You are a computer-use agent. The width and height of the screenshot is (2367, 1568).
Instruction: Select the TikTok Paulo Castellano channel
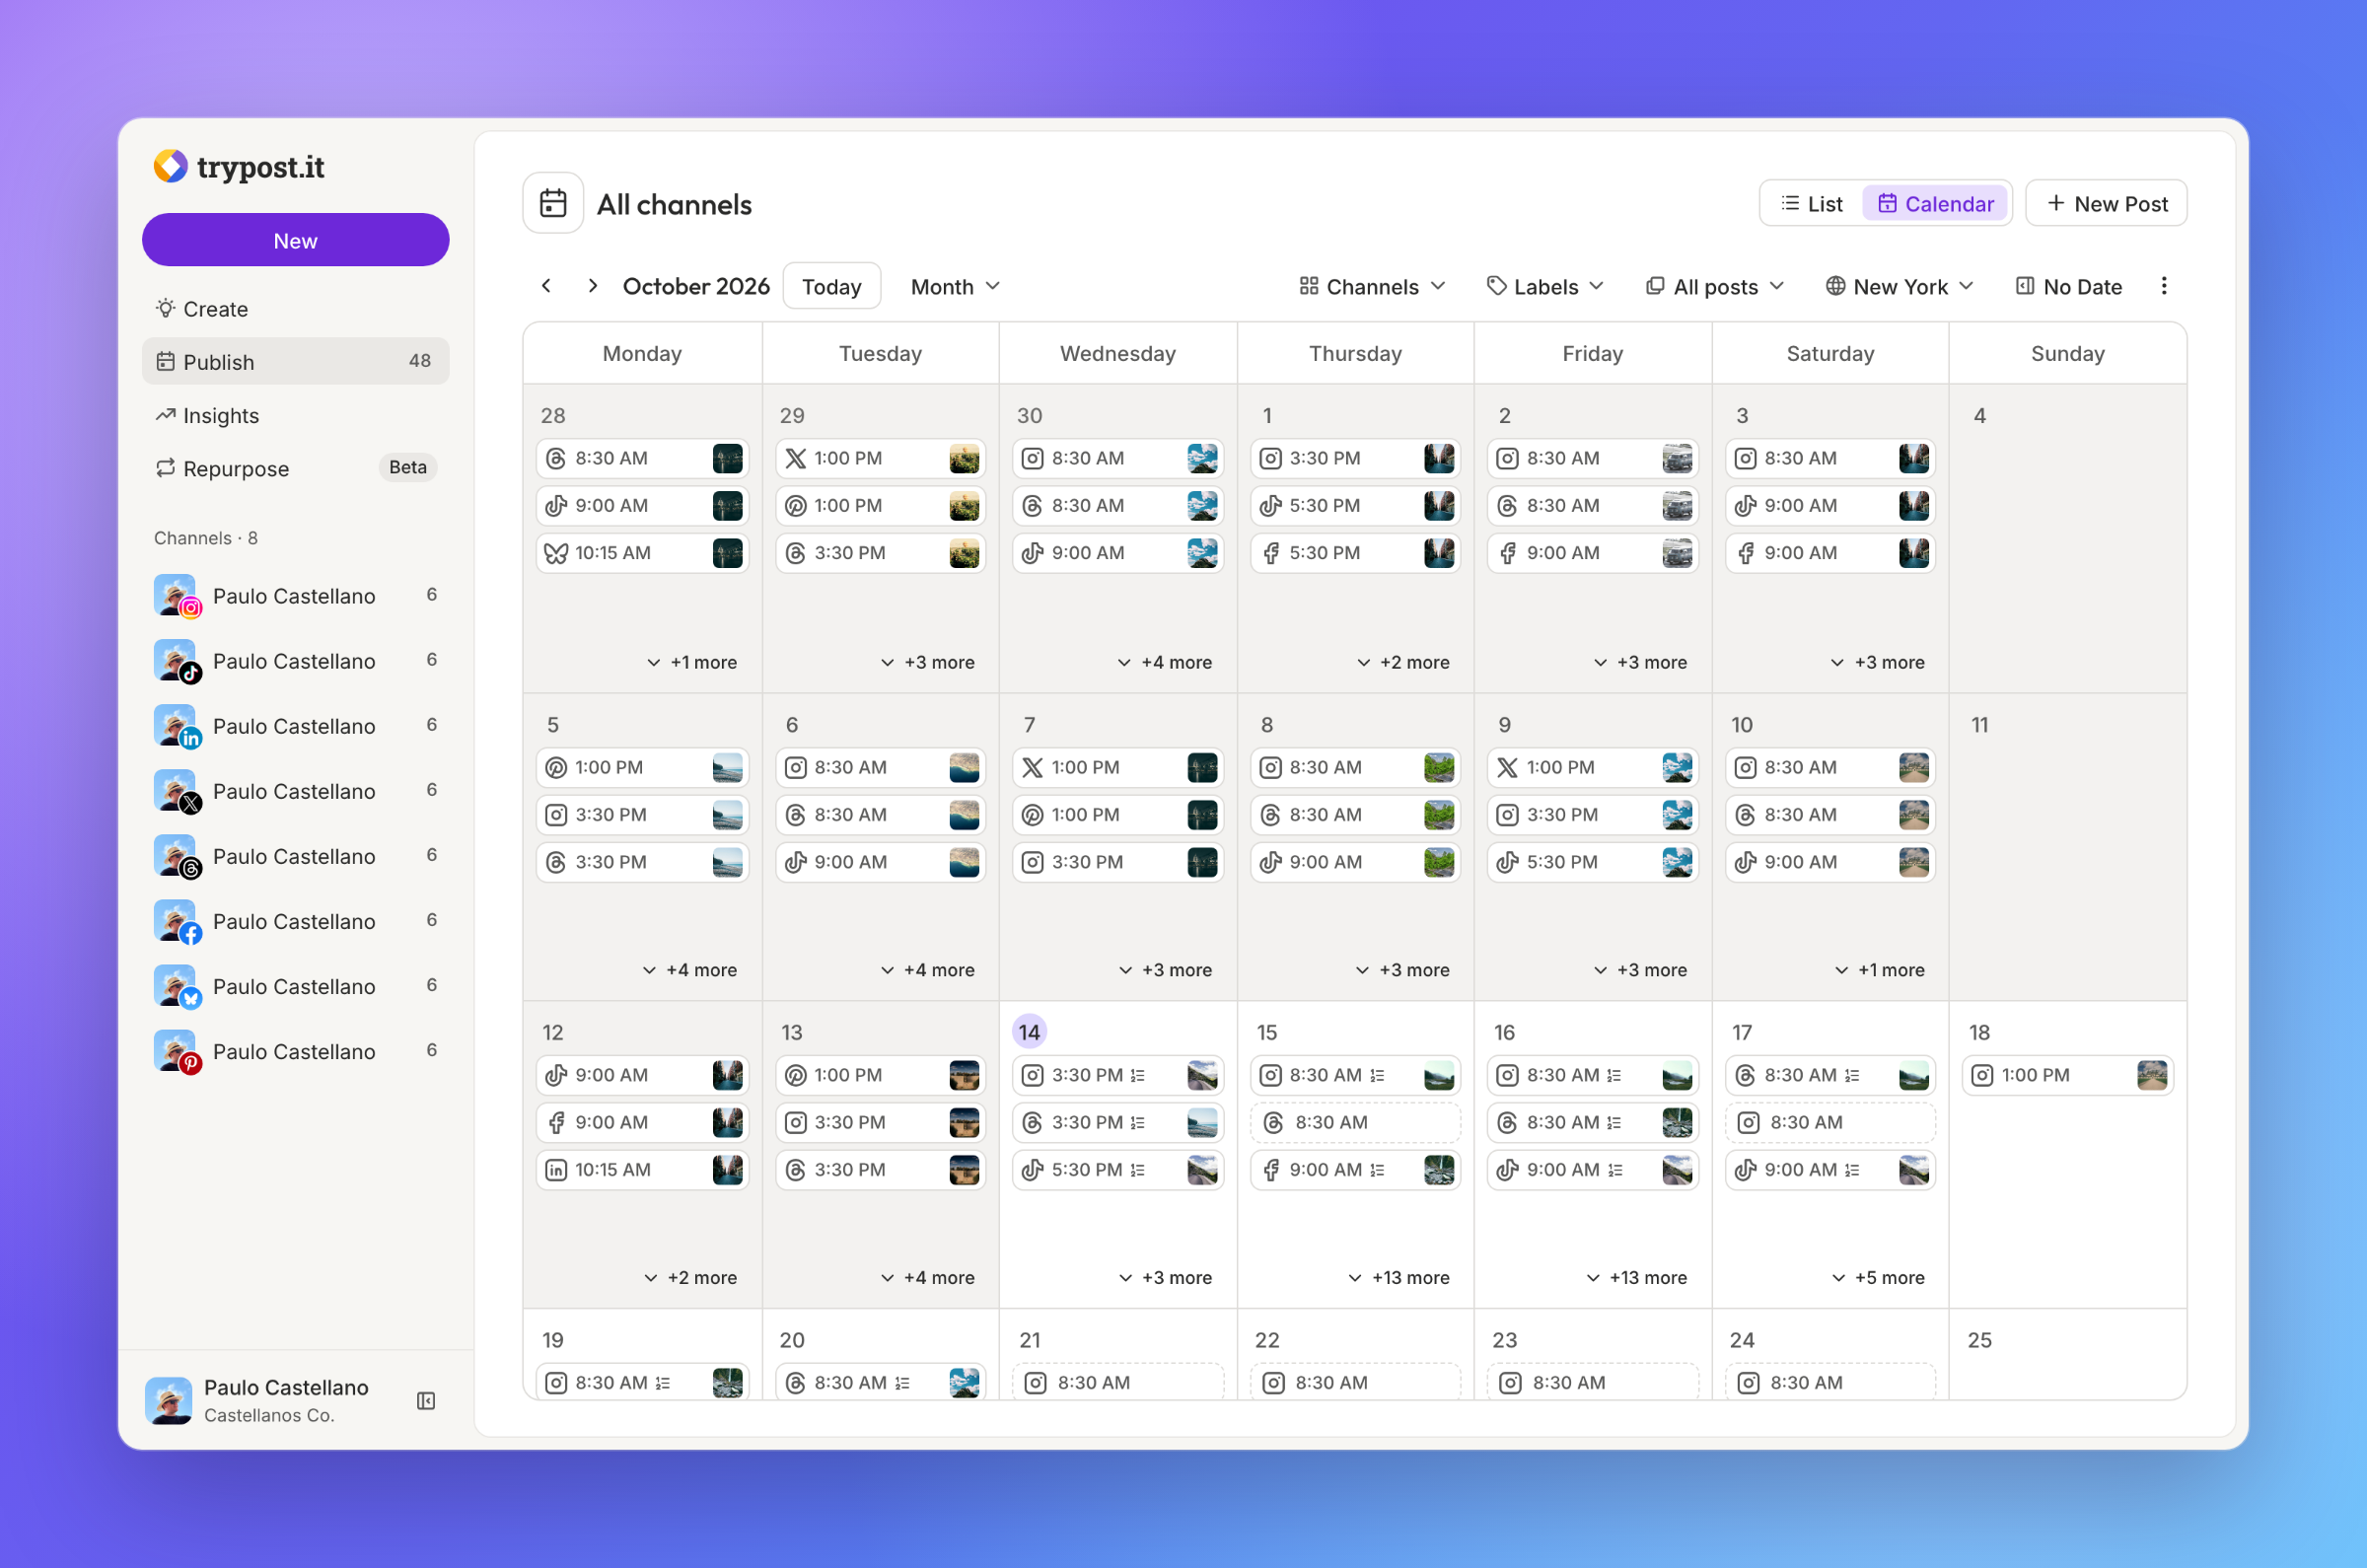coord(296,661)
